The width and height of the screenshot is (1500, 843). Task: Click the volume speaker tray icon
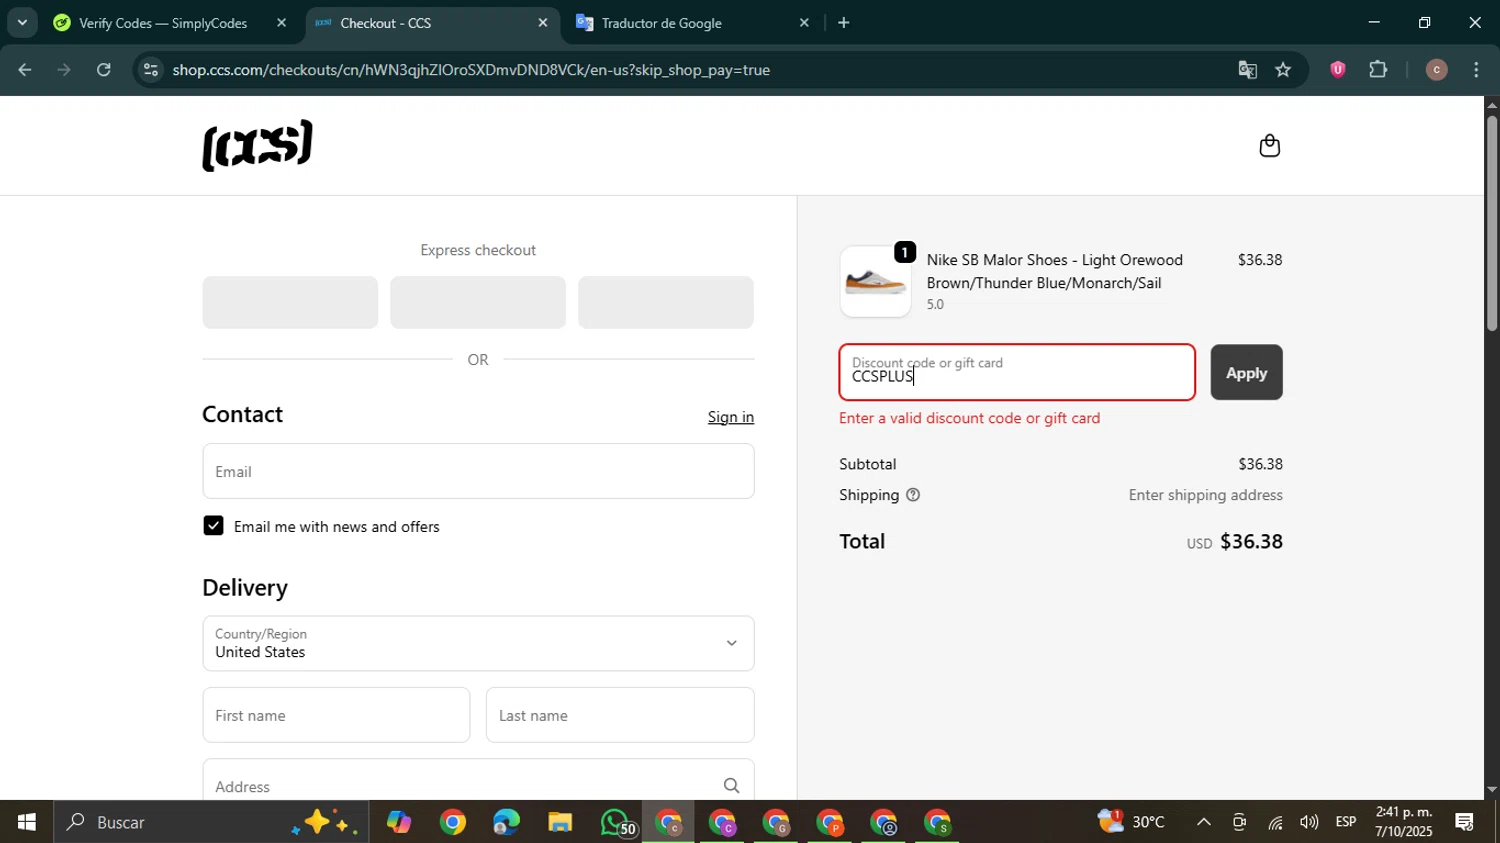(x=1309, y=822)
